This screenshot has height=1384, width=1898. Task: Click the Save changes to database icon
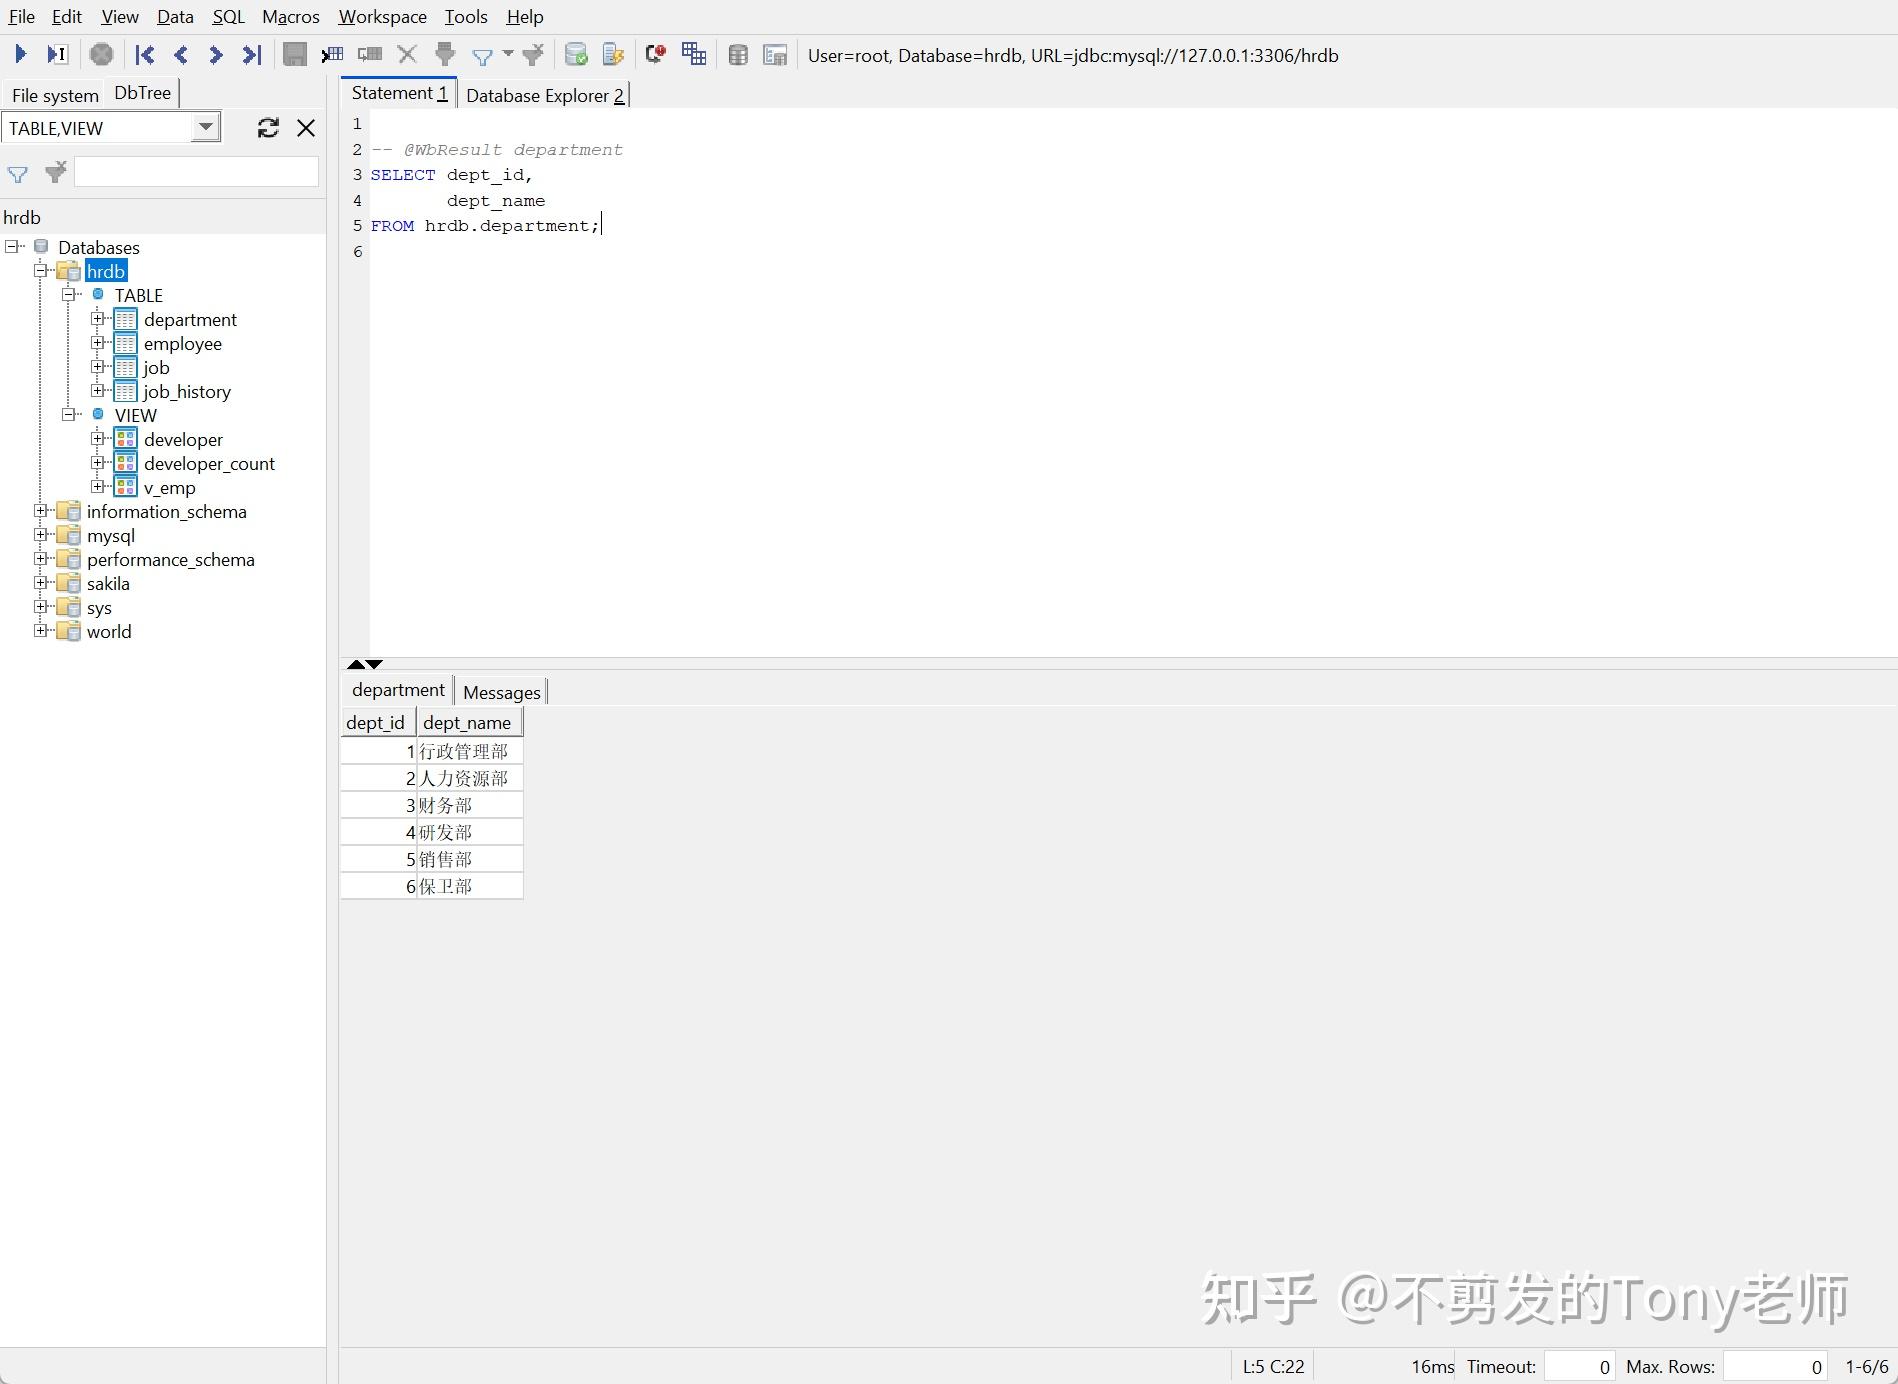[294, 54]
